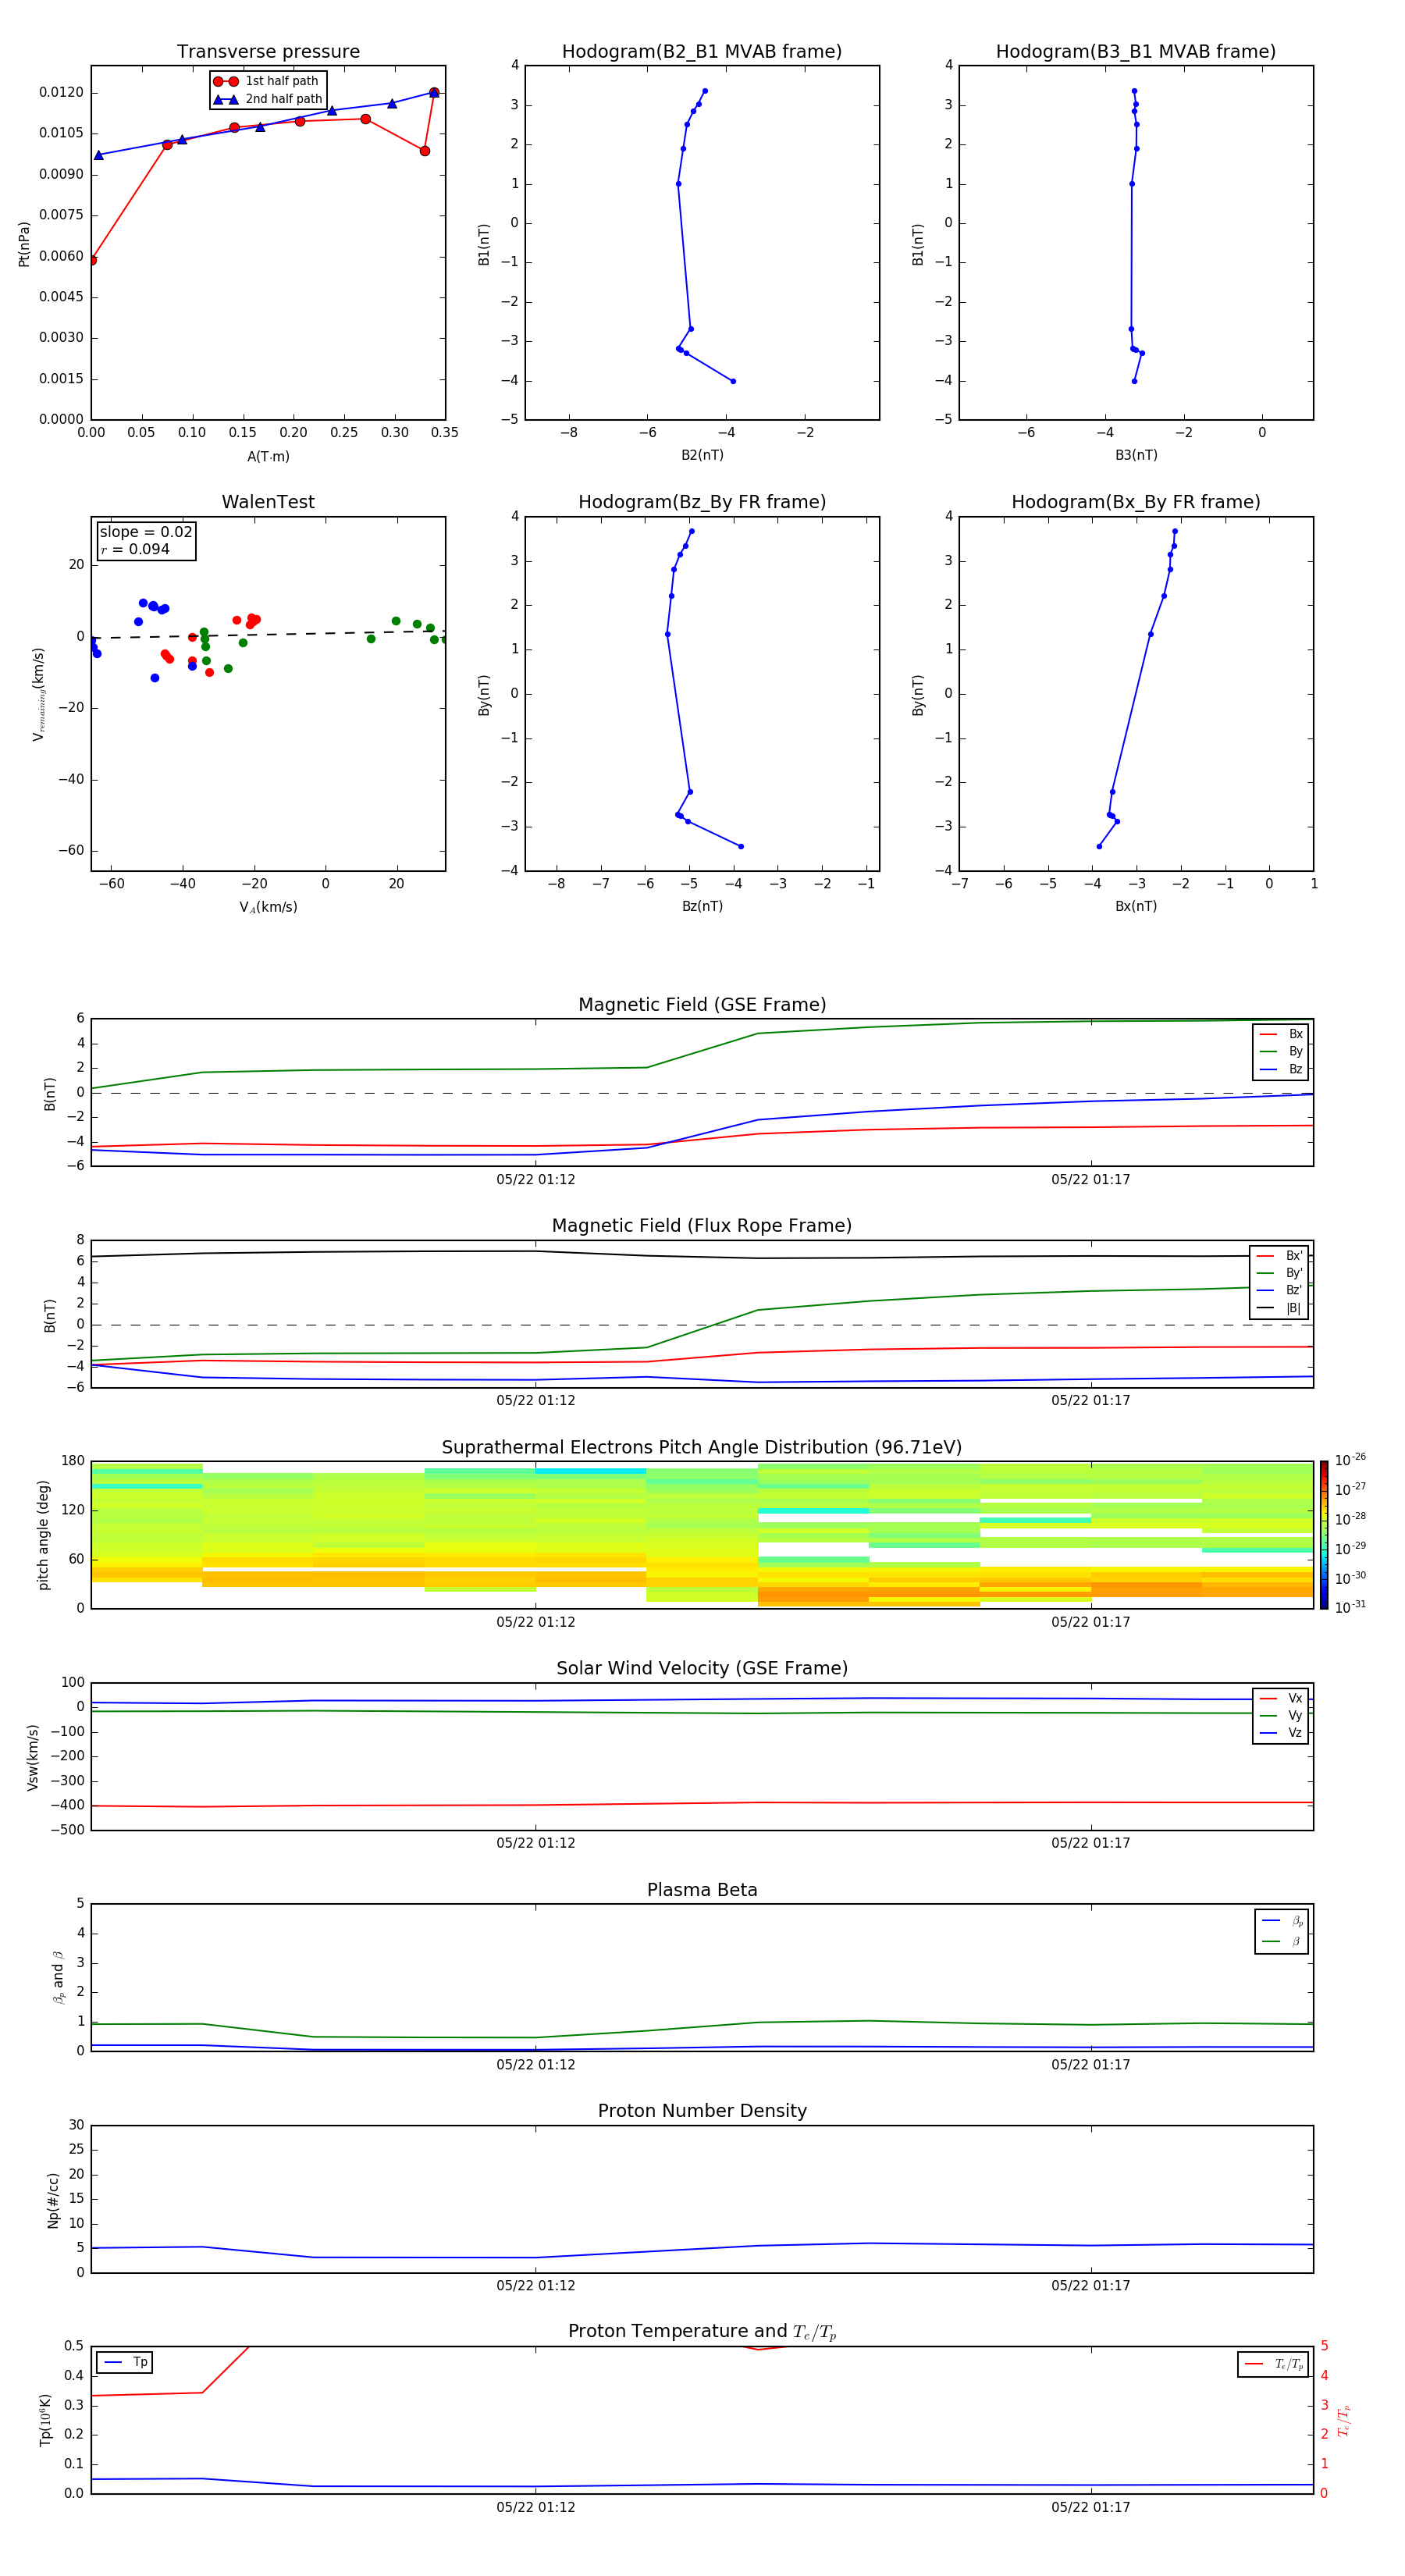This screenshot has width=1405, height=2576.
Task: Click the 'slope = 0.02' annotation box
Action: coord(146,541)
